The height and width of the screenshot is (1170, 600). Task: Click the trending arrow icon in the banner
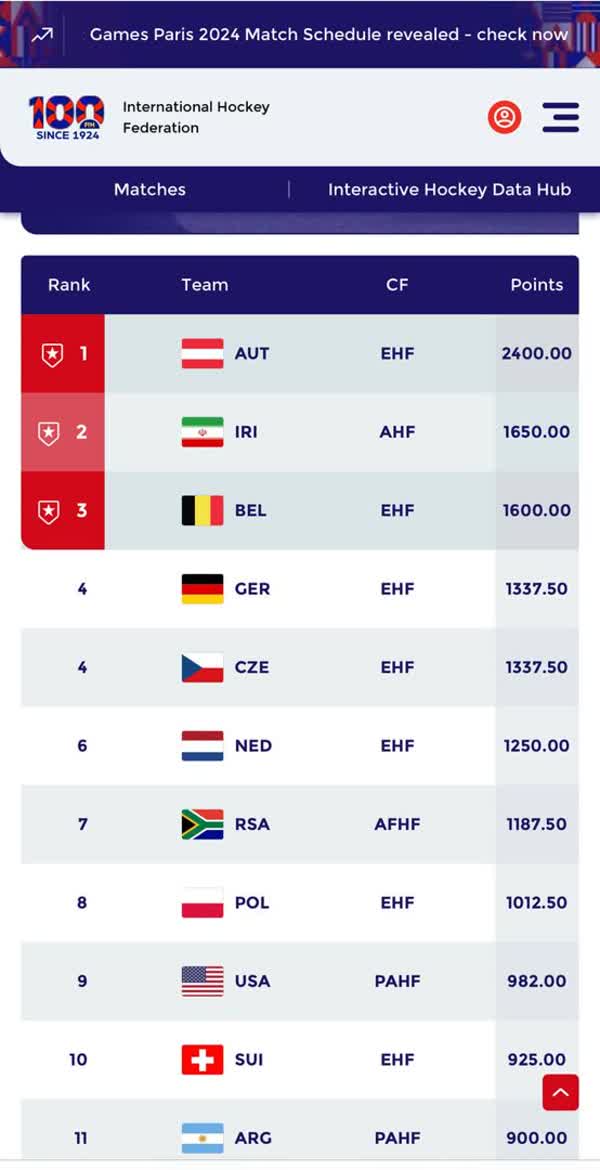[x=40, y=34]
